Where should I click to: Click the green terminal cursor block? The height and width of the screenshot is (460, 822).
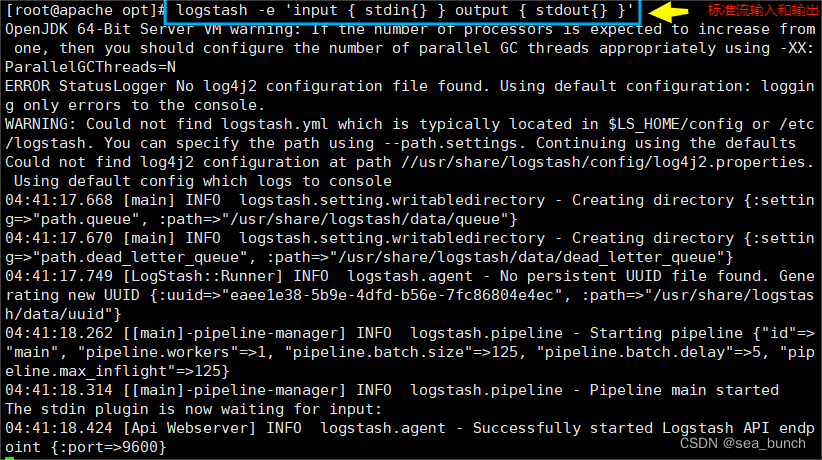8,454
